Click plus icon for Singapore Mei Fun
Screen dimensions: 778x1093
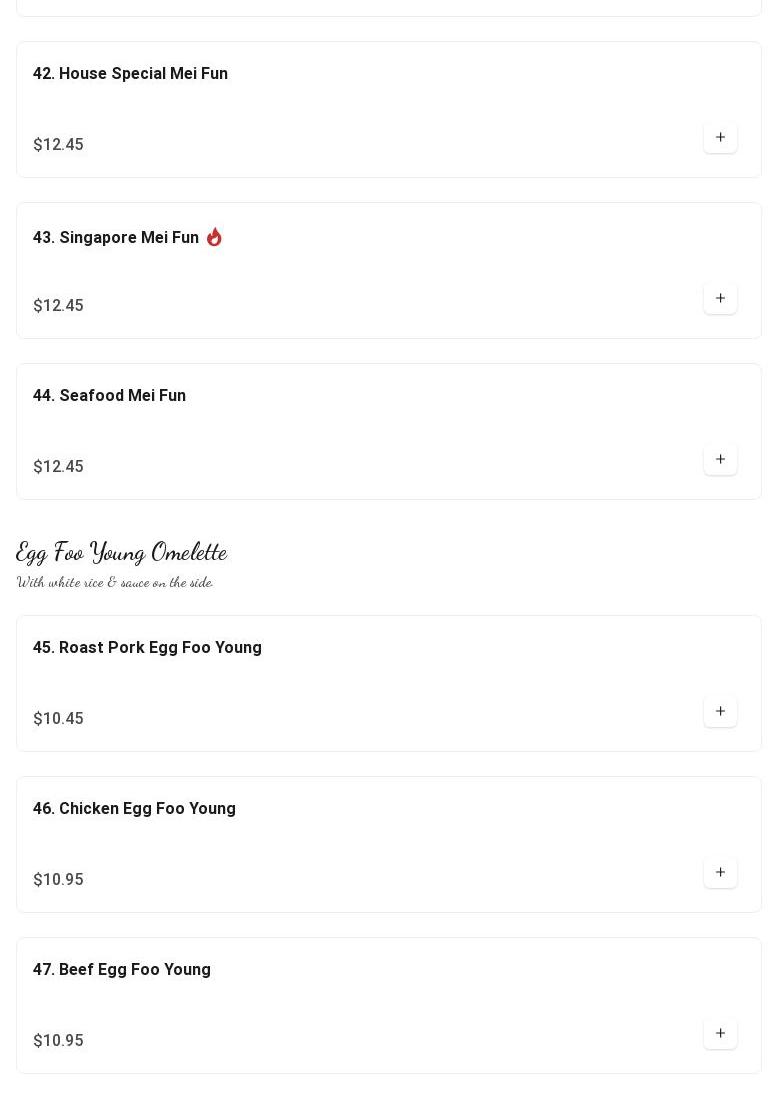point(720,298)
